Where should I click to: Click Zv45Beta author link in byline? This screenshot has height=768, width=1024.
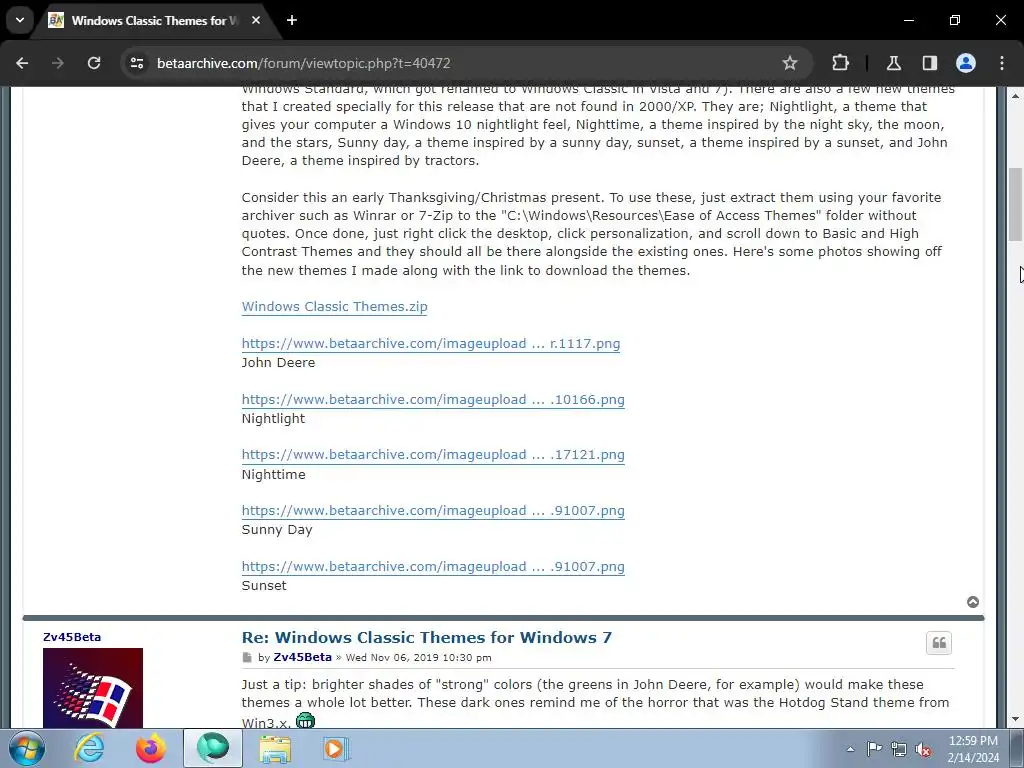(x=302, y=658)
